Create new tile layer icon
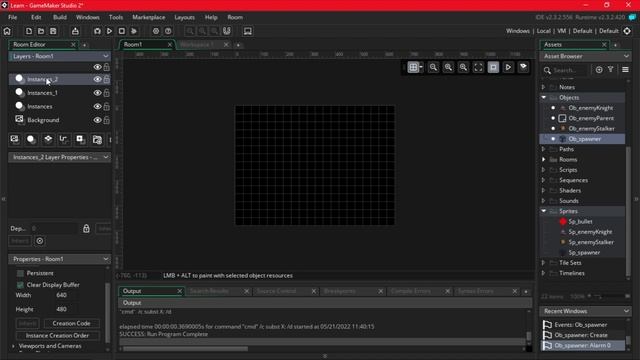Image resolution: width=640 pixels, height=360 pixels. (x=48, y=139)
